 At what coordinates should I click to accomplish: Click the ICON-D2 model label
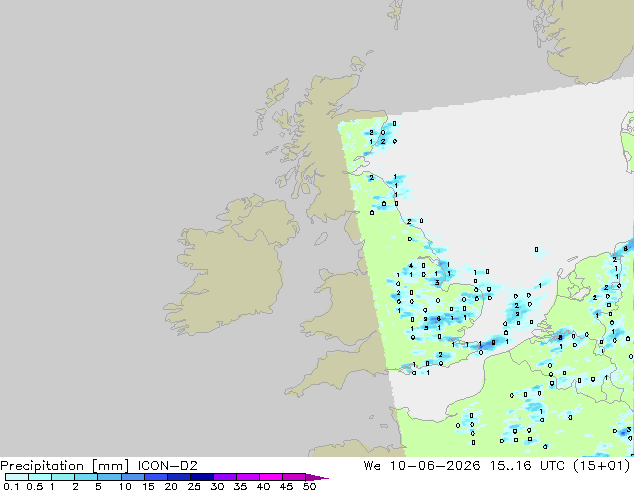point(167,466)
